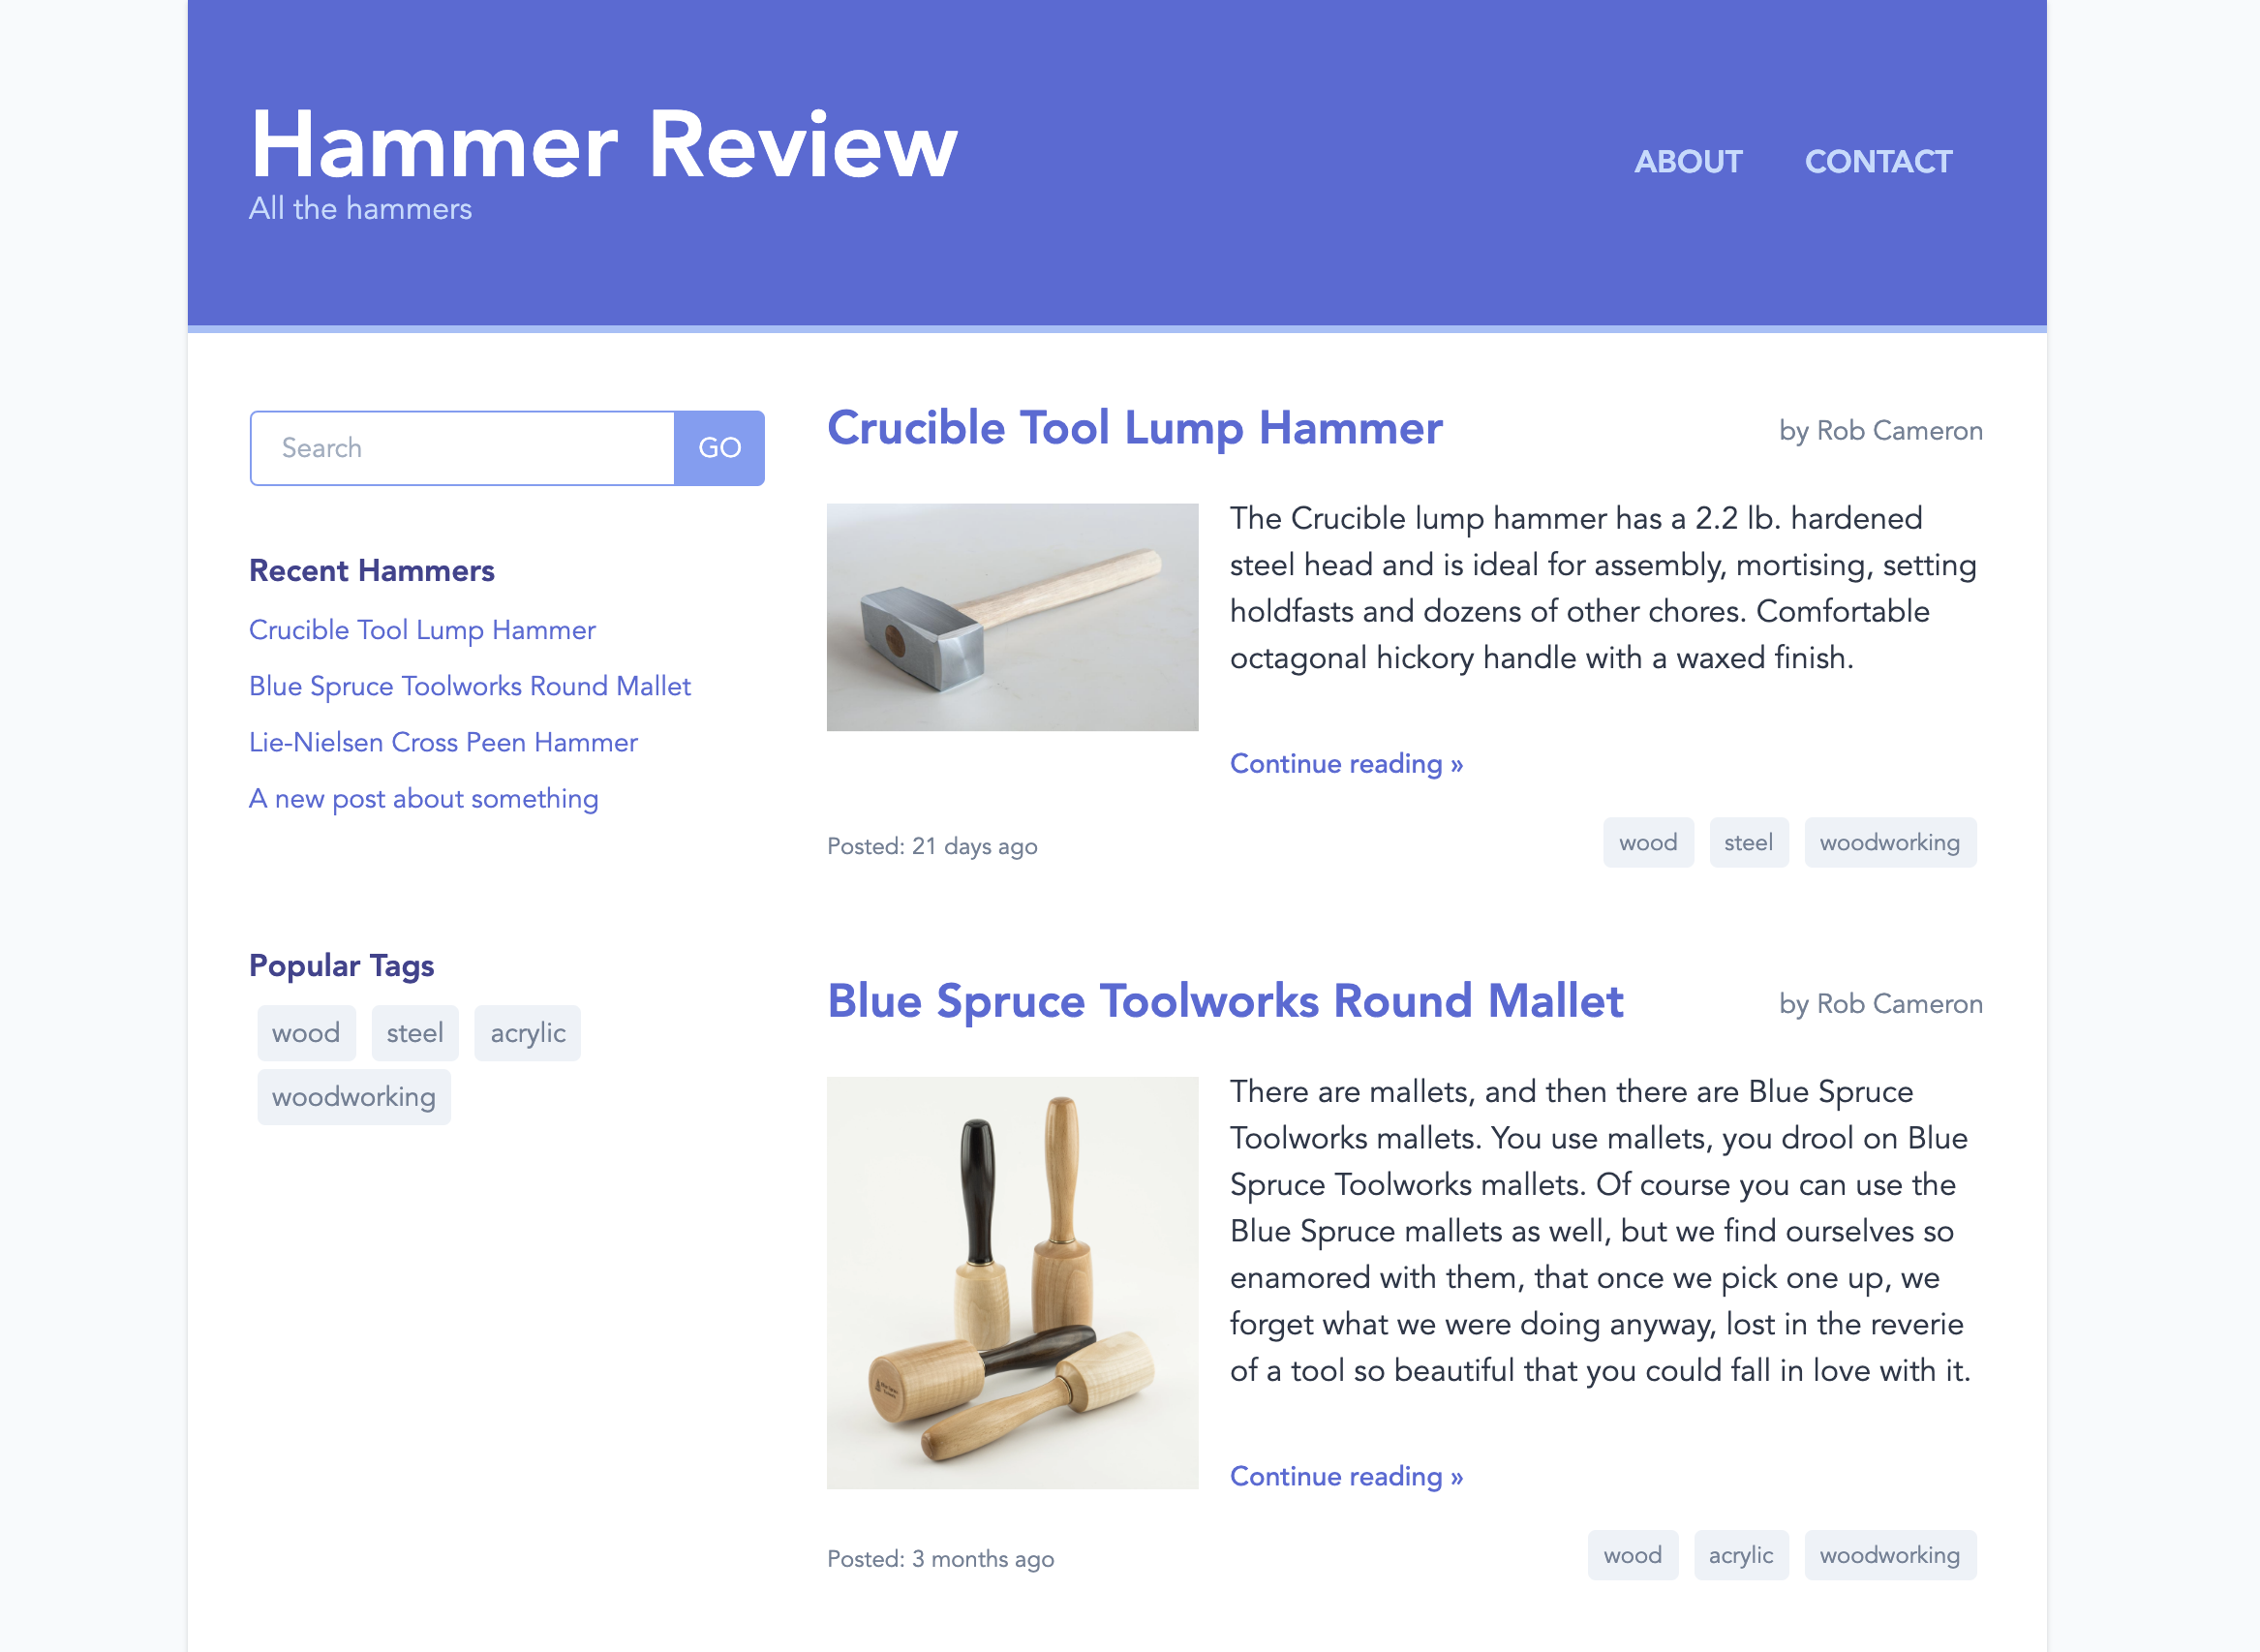
Task: Click the wood tag icon on first post
Action: (1646, 844)
